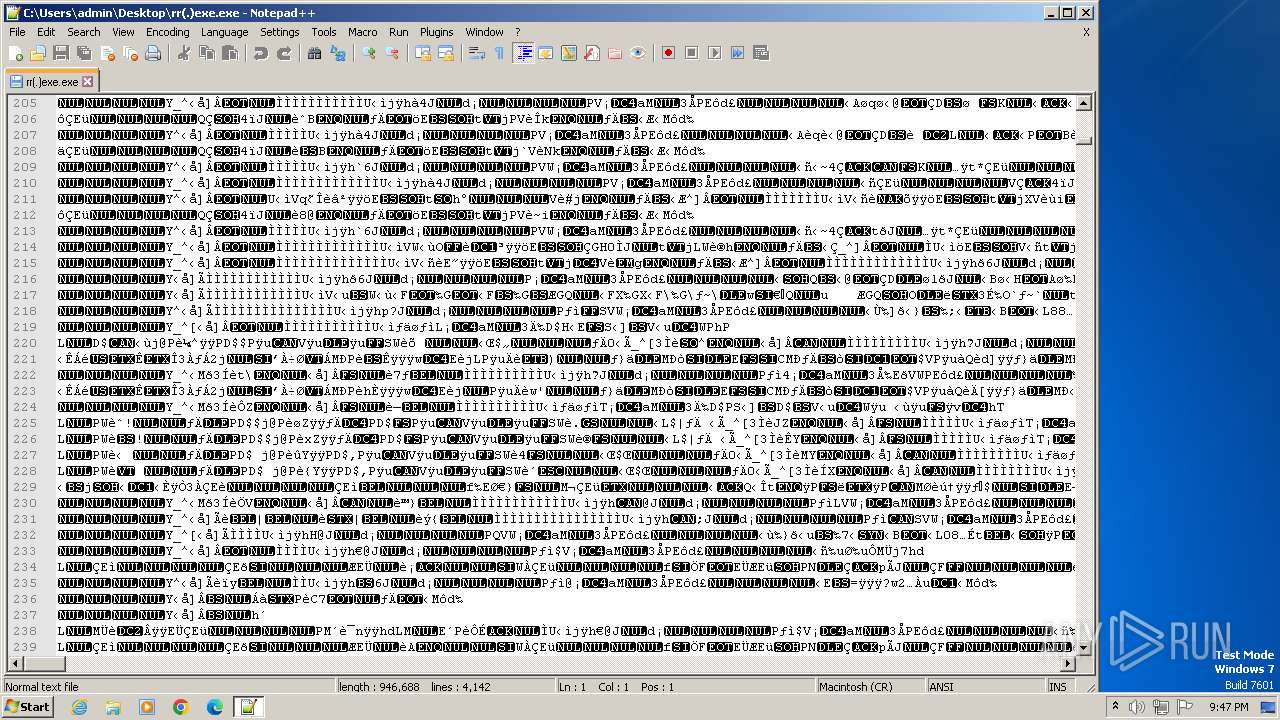
Task: Click the Open file toolbar icon
Action: tap(38, 53)
